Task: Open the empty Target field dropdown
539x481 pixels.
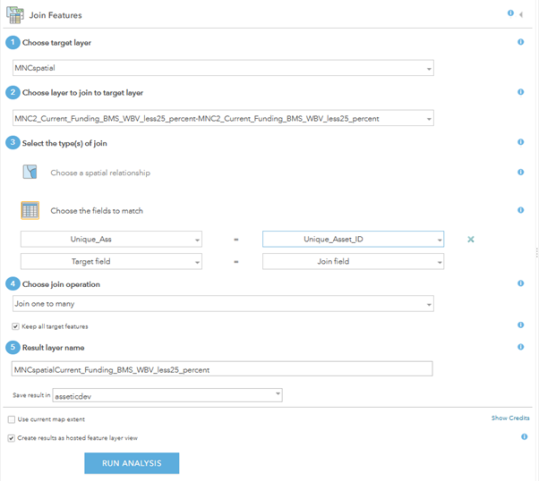Action: coord(111,262)
